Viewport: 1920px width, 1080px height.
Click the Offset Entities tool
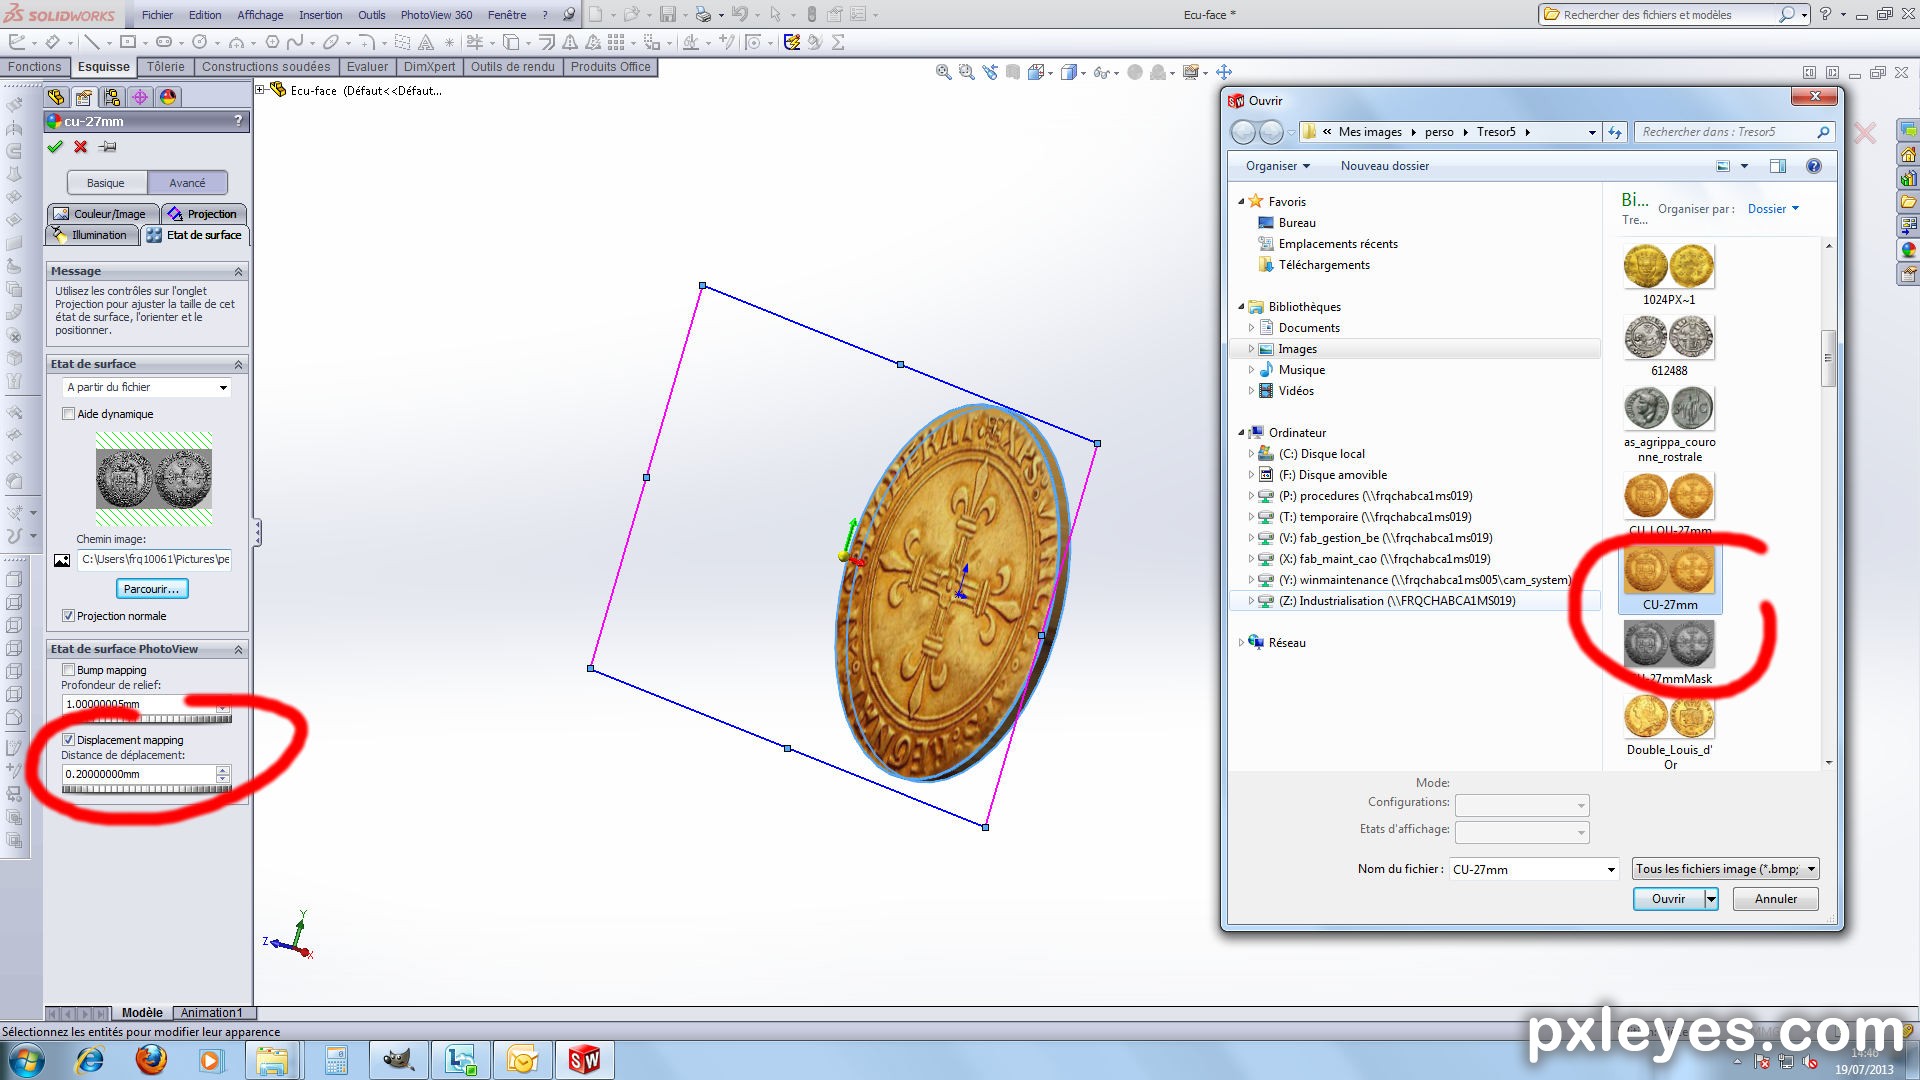click(x=546, y=42)
